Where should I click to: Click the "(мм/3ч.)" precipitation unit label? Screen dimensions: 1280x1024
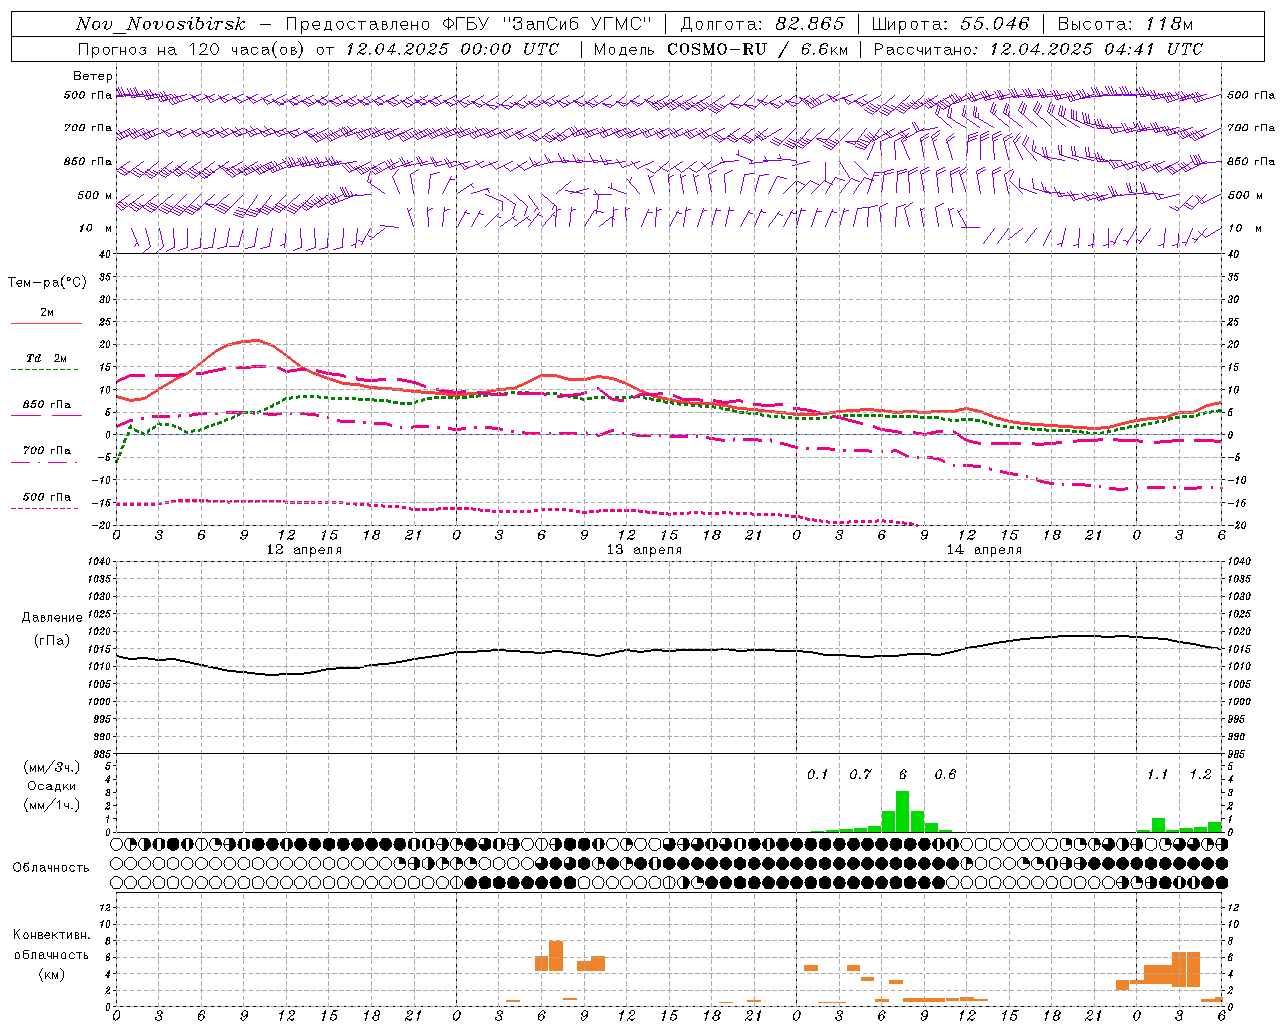pyautogui.click(x=52, y=768)
